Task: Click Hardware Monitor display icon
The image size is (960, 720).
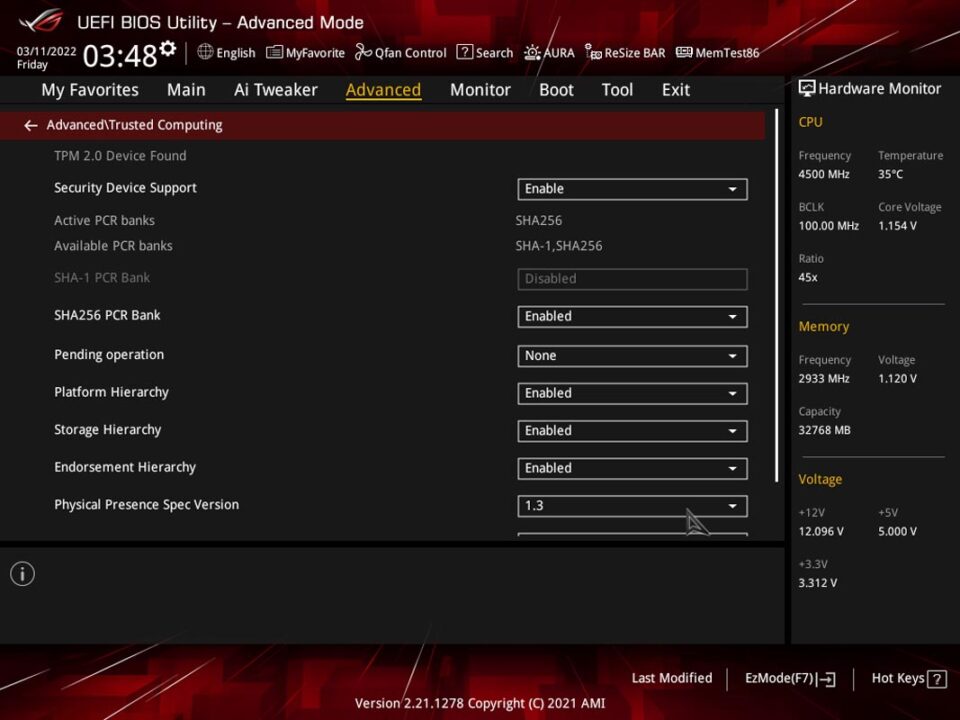Action: (x=807, y=89)
